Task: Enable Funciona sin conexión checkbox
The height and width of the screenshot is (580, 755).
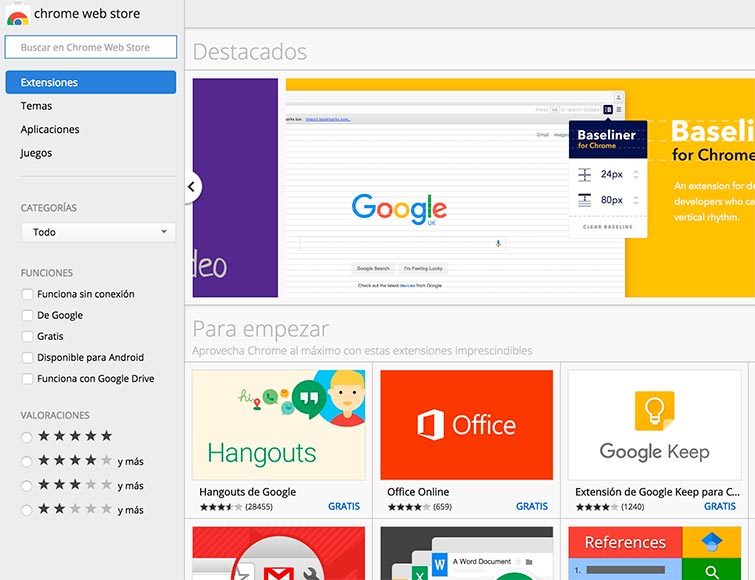Action: [x=27, y=294]
